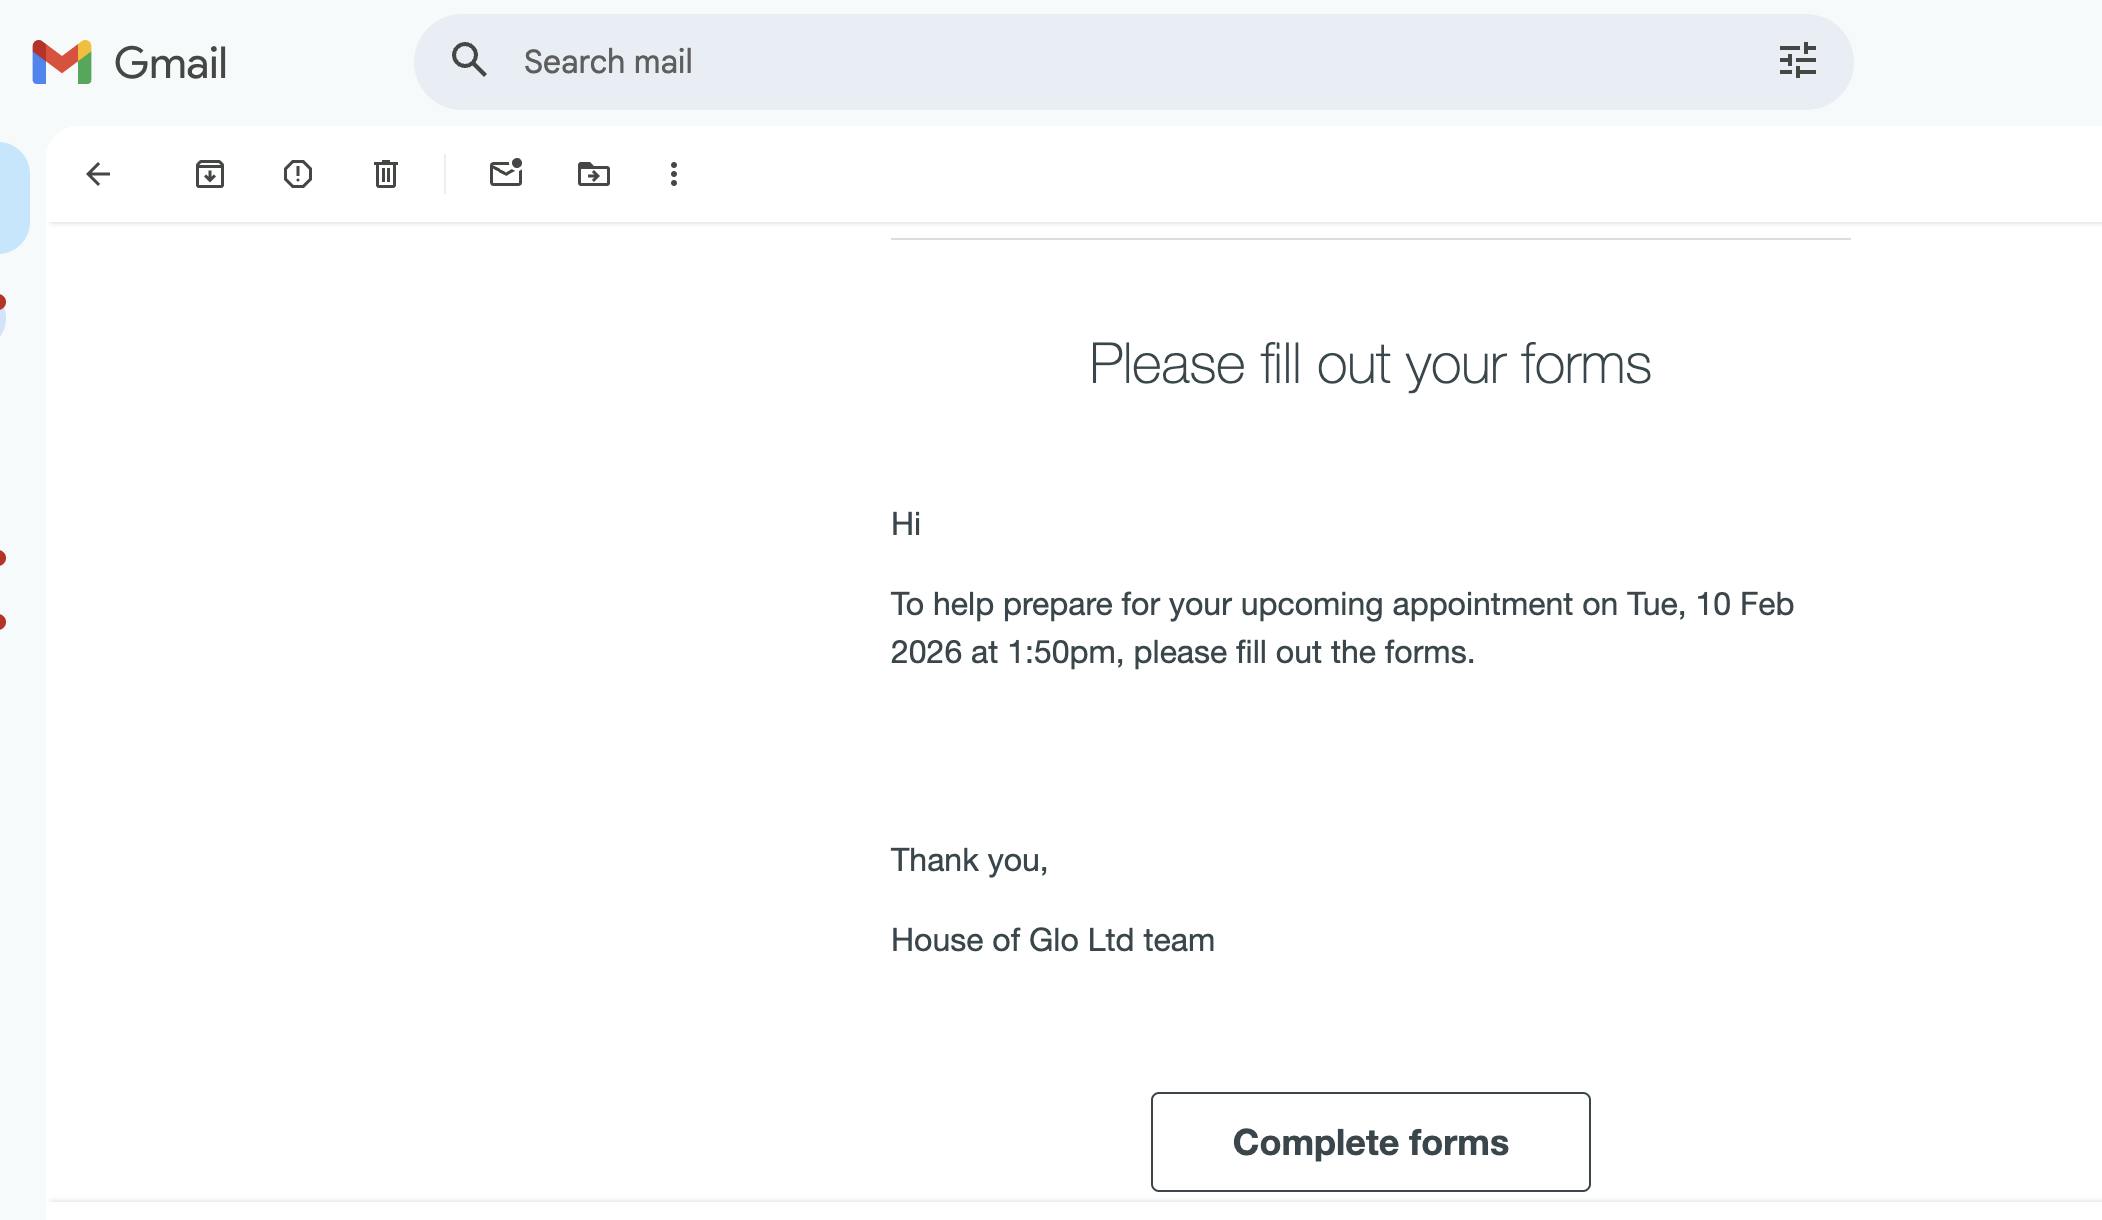Click the appointment date "Tue, 10 Feb" text
Image resolution: width=2102 pixels, height=1220 pixels.
coord(1710,604)
